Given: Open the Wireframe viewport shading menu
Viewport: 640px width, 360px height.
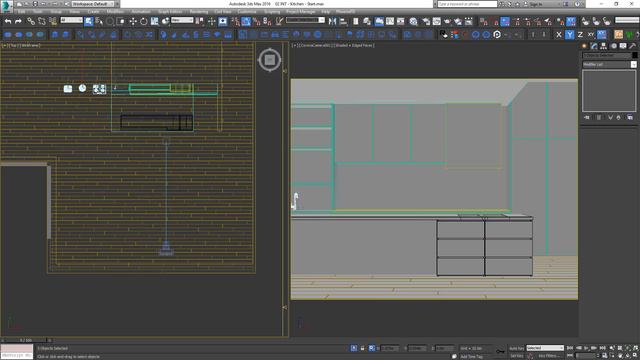Looking at the screenshot, I should pos(30,45).
